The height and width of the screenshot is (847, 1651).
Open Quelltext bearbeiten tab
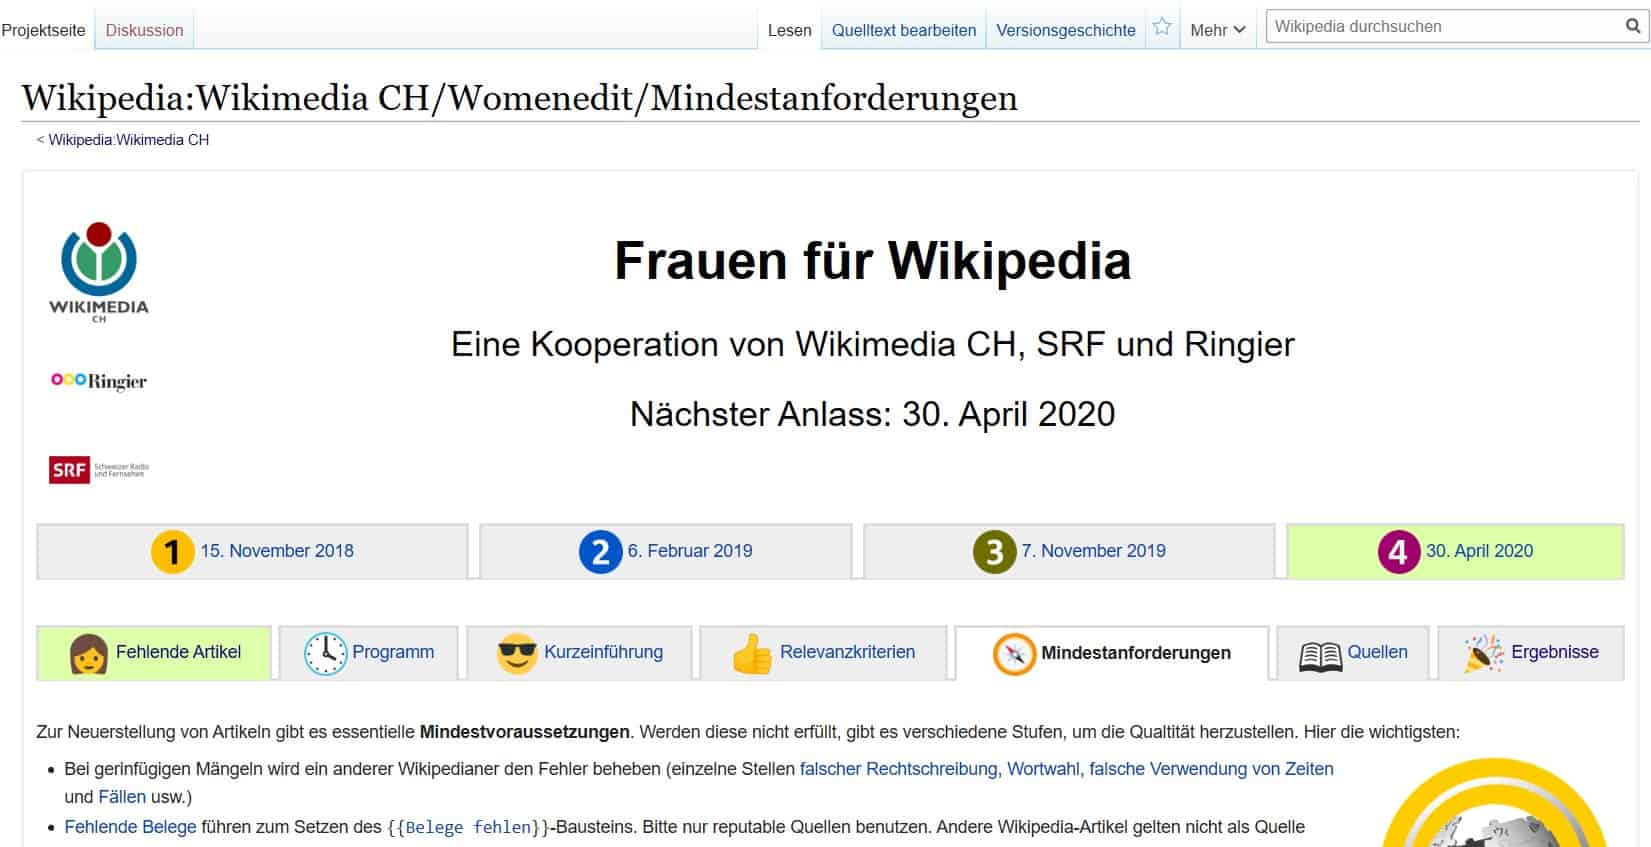[904, 30]
